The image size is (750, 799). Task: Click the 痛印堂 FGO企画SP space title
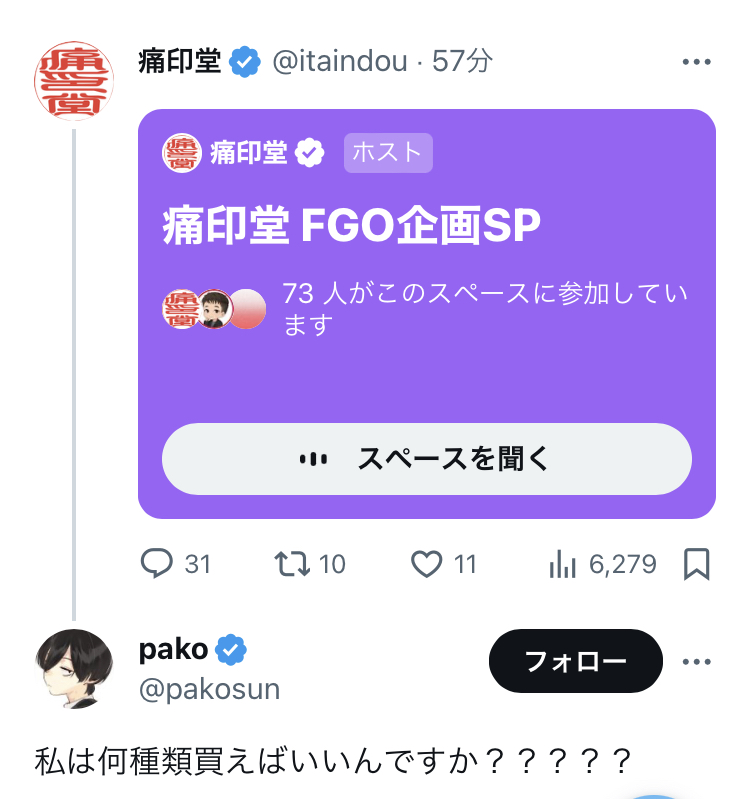(351, 228)
